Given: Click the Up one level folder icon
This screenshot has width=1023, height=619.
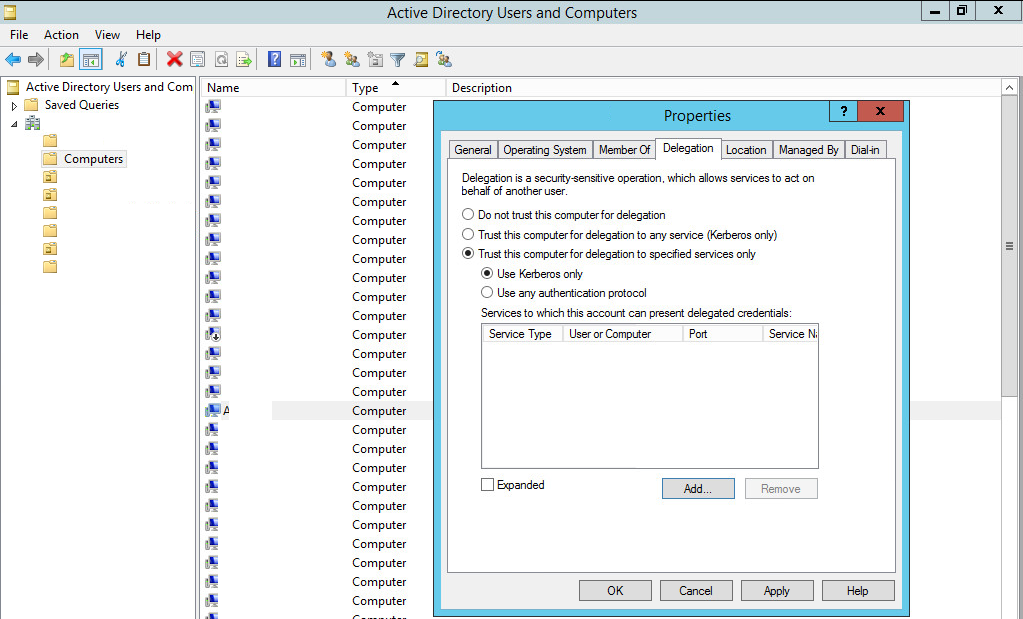Looking at the screenshot, I should [x=67, y=60].
